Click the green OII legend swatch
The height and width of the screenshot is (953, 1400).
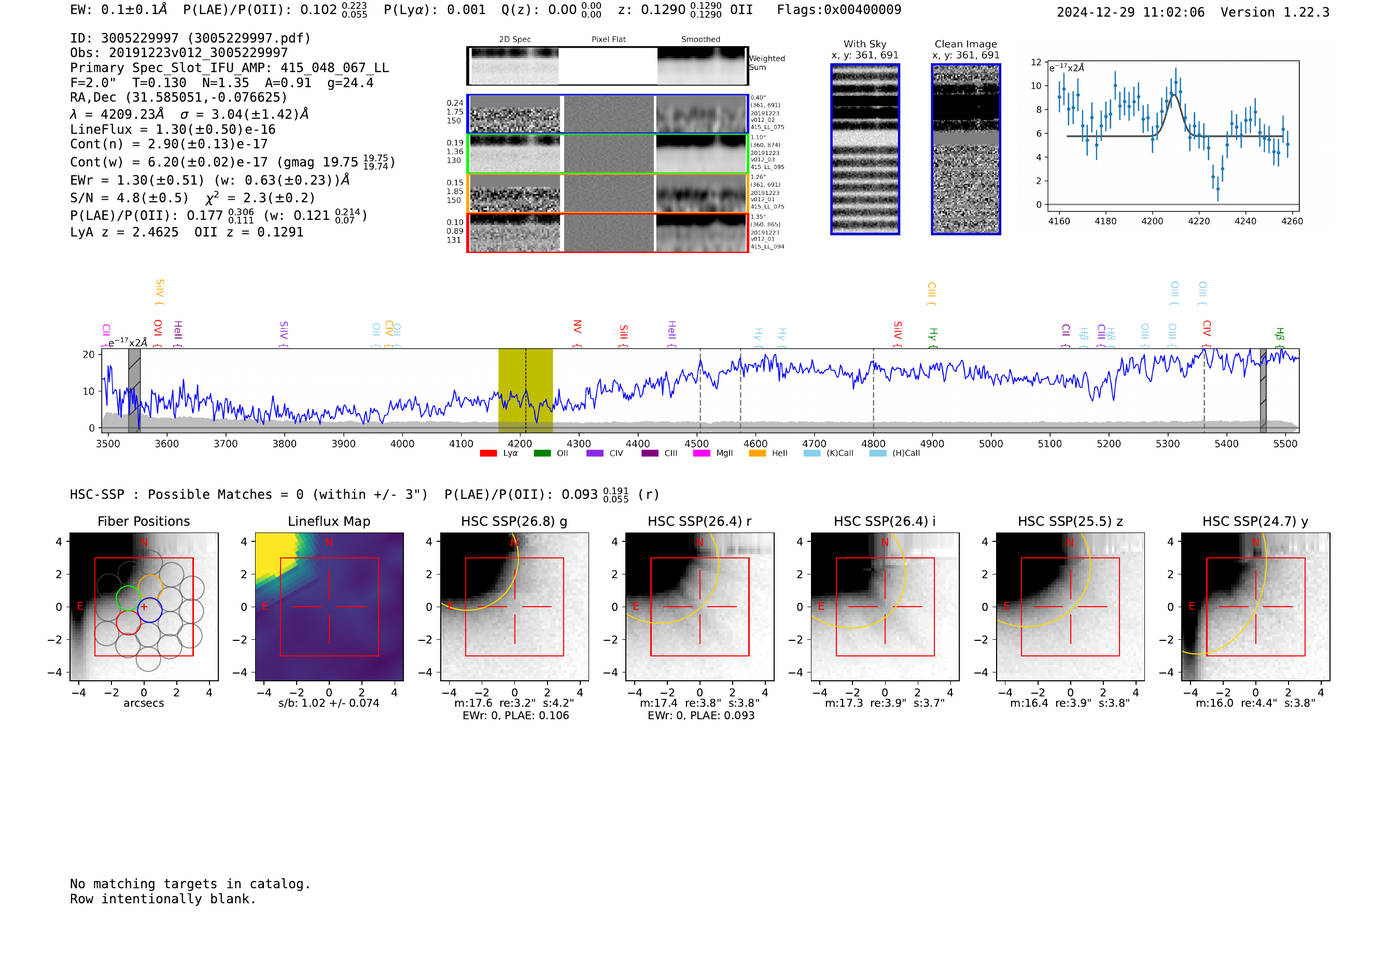tap(542, 453)
